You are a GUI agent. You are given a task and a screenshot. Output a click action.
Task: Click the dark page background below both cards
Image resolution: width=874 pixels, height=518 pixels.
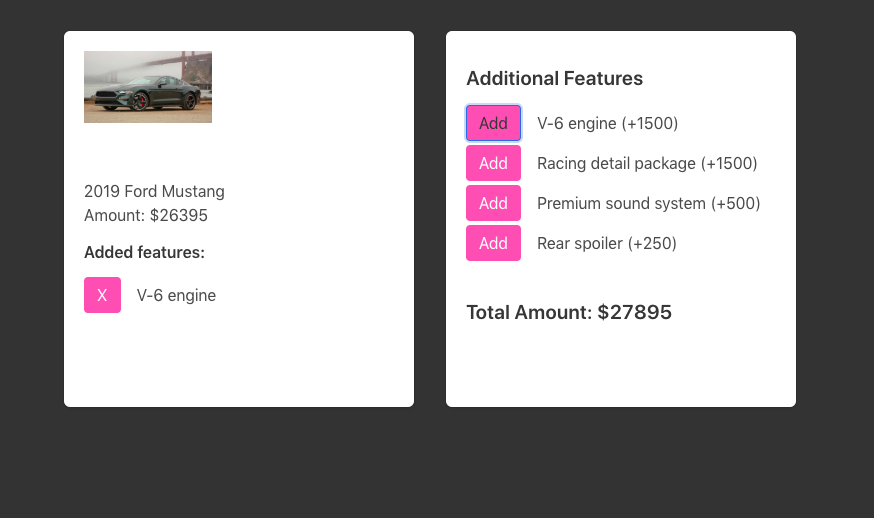pos(437,463)
